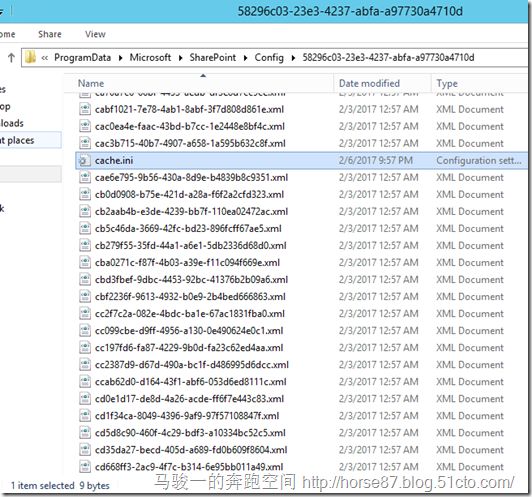Click the XML icon of cc197fd6-fa87-4229-9b0d-fa23c62ed4aa.xml
Viewport: 532px width, 497px height.
[x=85, y=347]
